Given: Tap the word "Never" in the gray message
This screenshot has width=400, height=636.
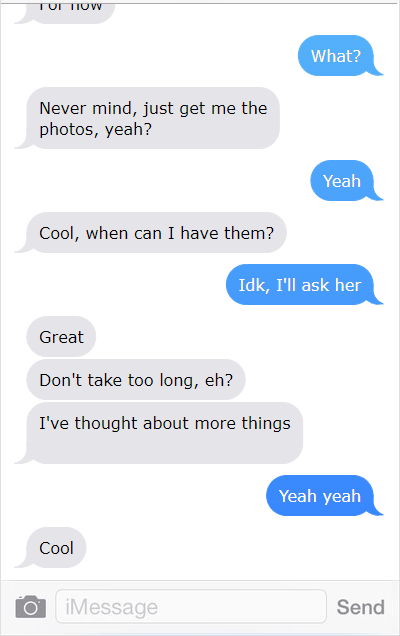Looking at the screenshot, I should point(62,108).
